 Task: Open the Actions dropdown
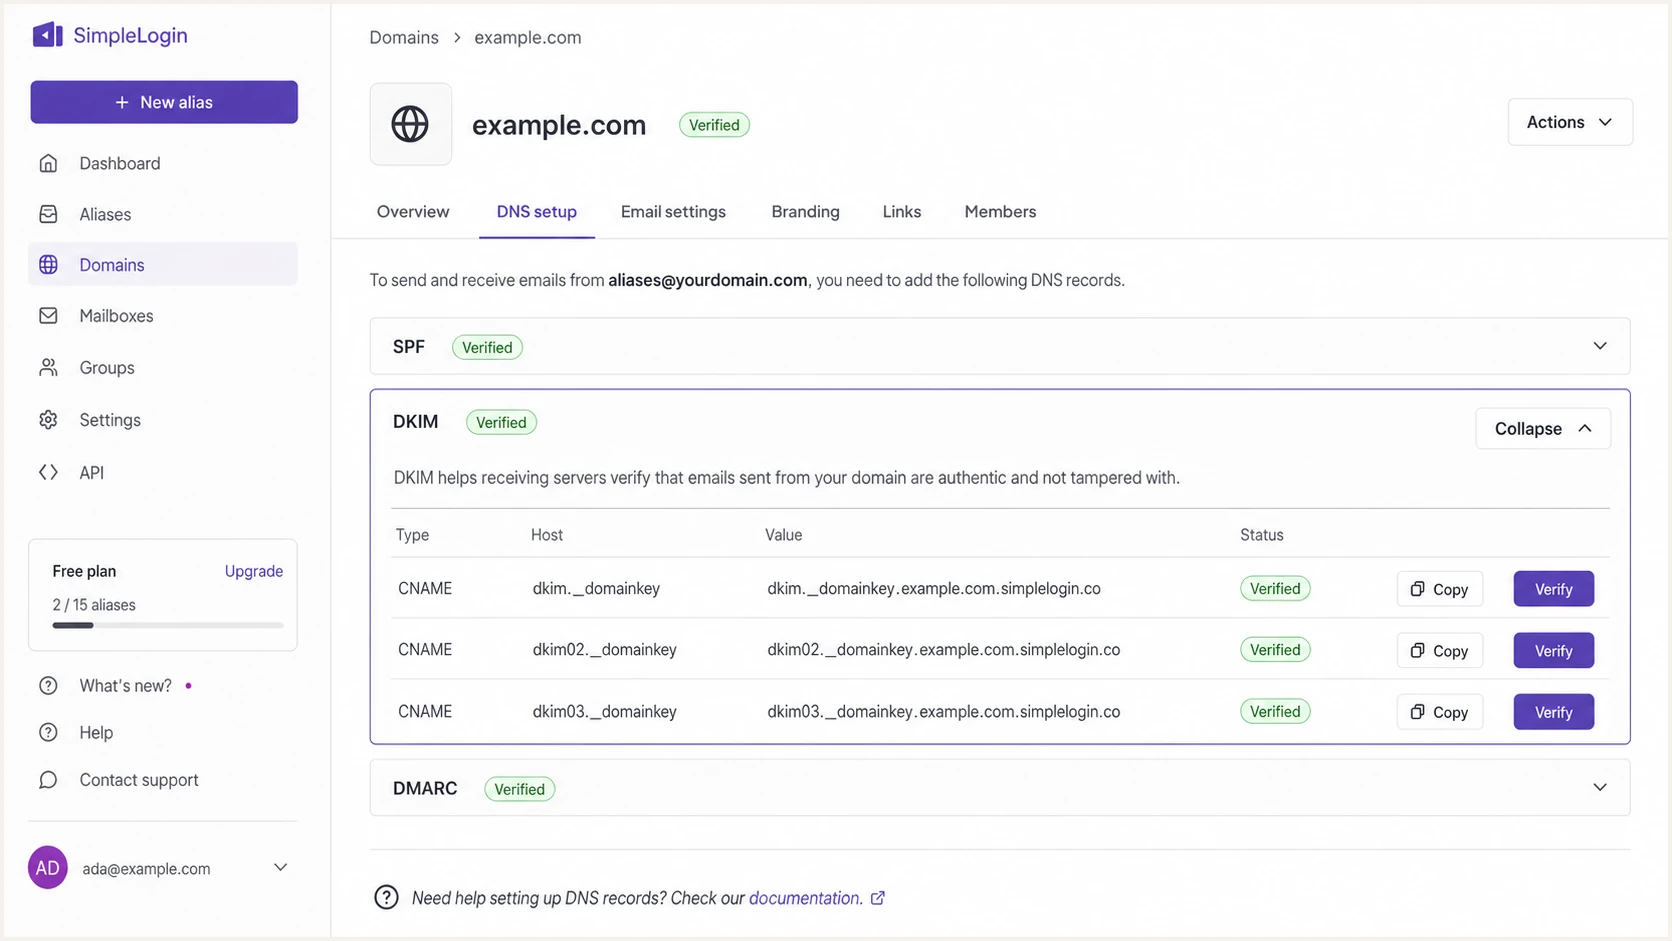(1570, 122)
